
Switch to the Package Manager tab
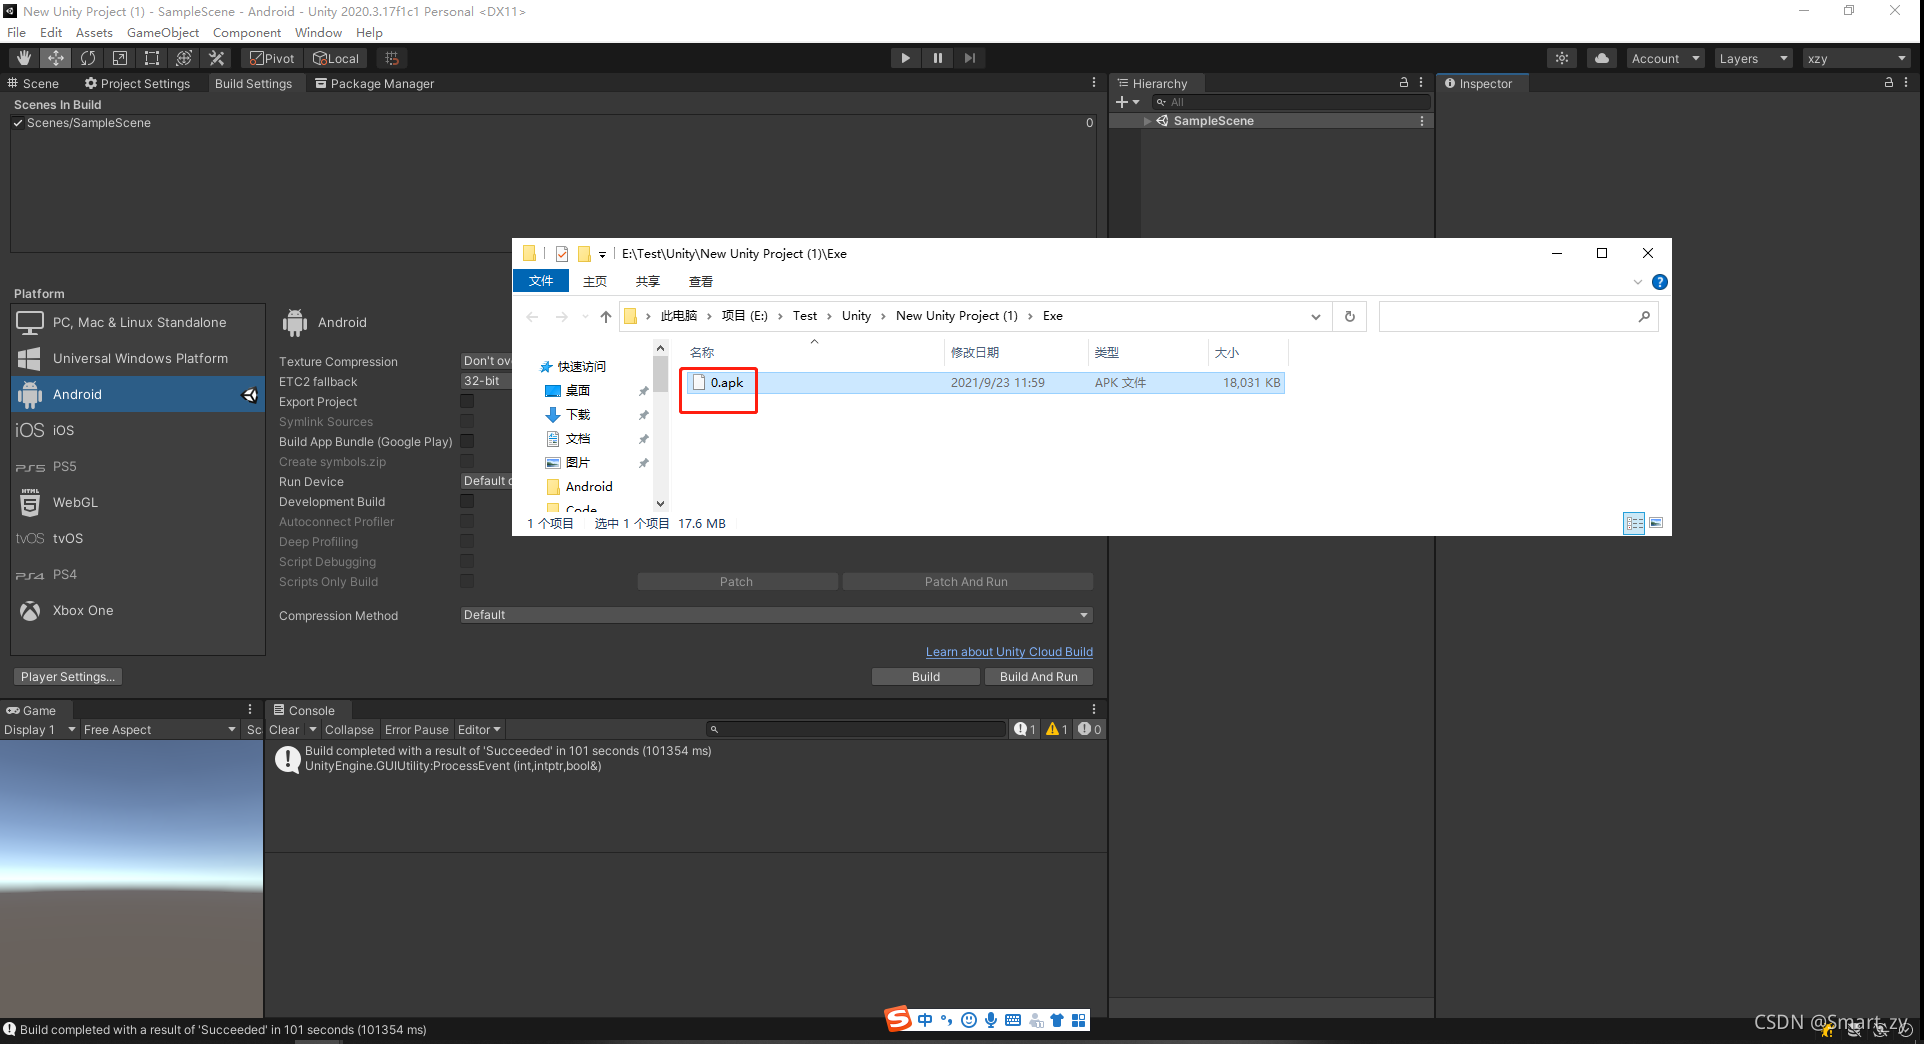375,83
